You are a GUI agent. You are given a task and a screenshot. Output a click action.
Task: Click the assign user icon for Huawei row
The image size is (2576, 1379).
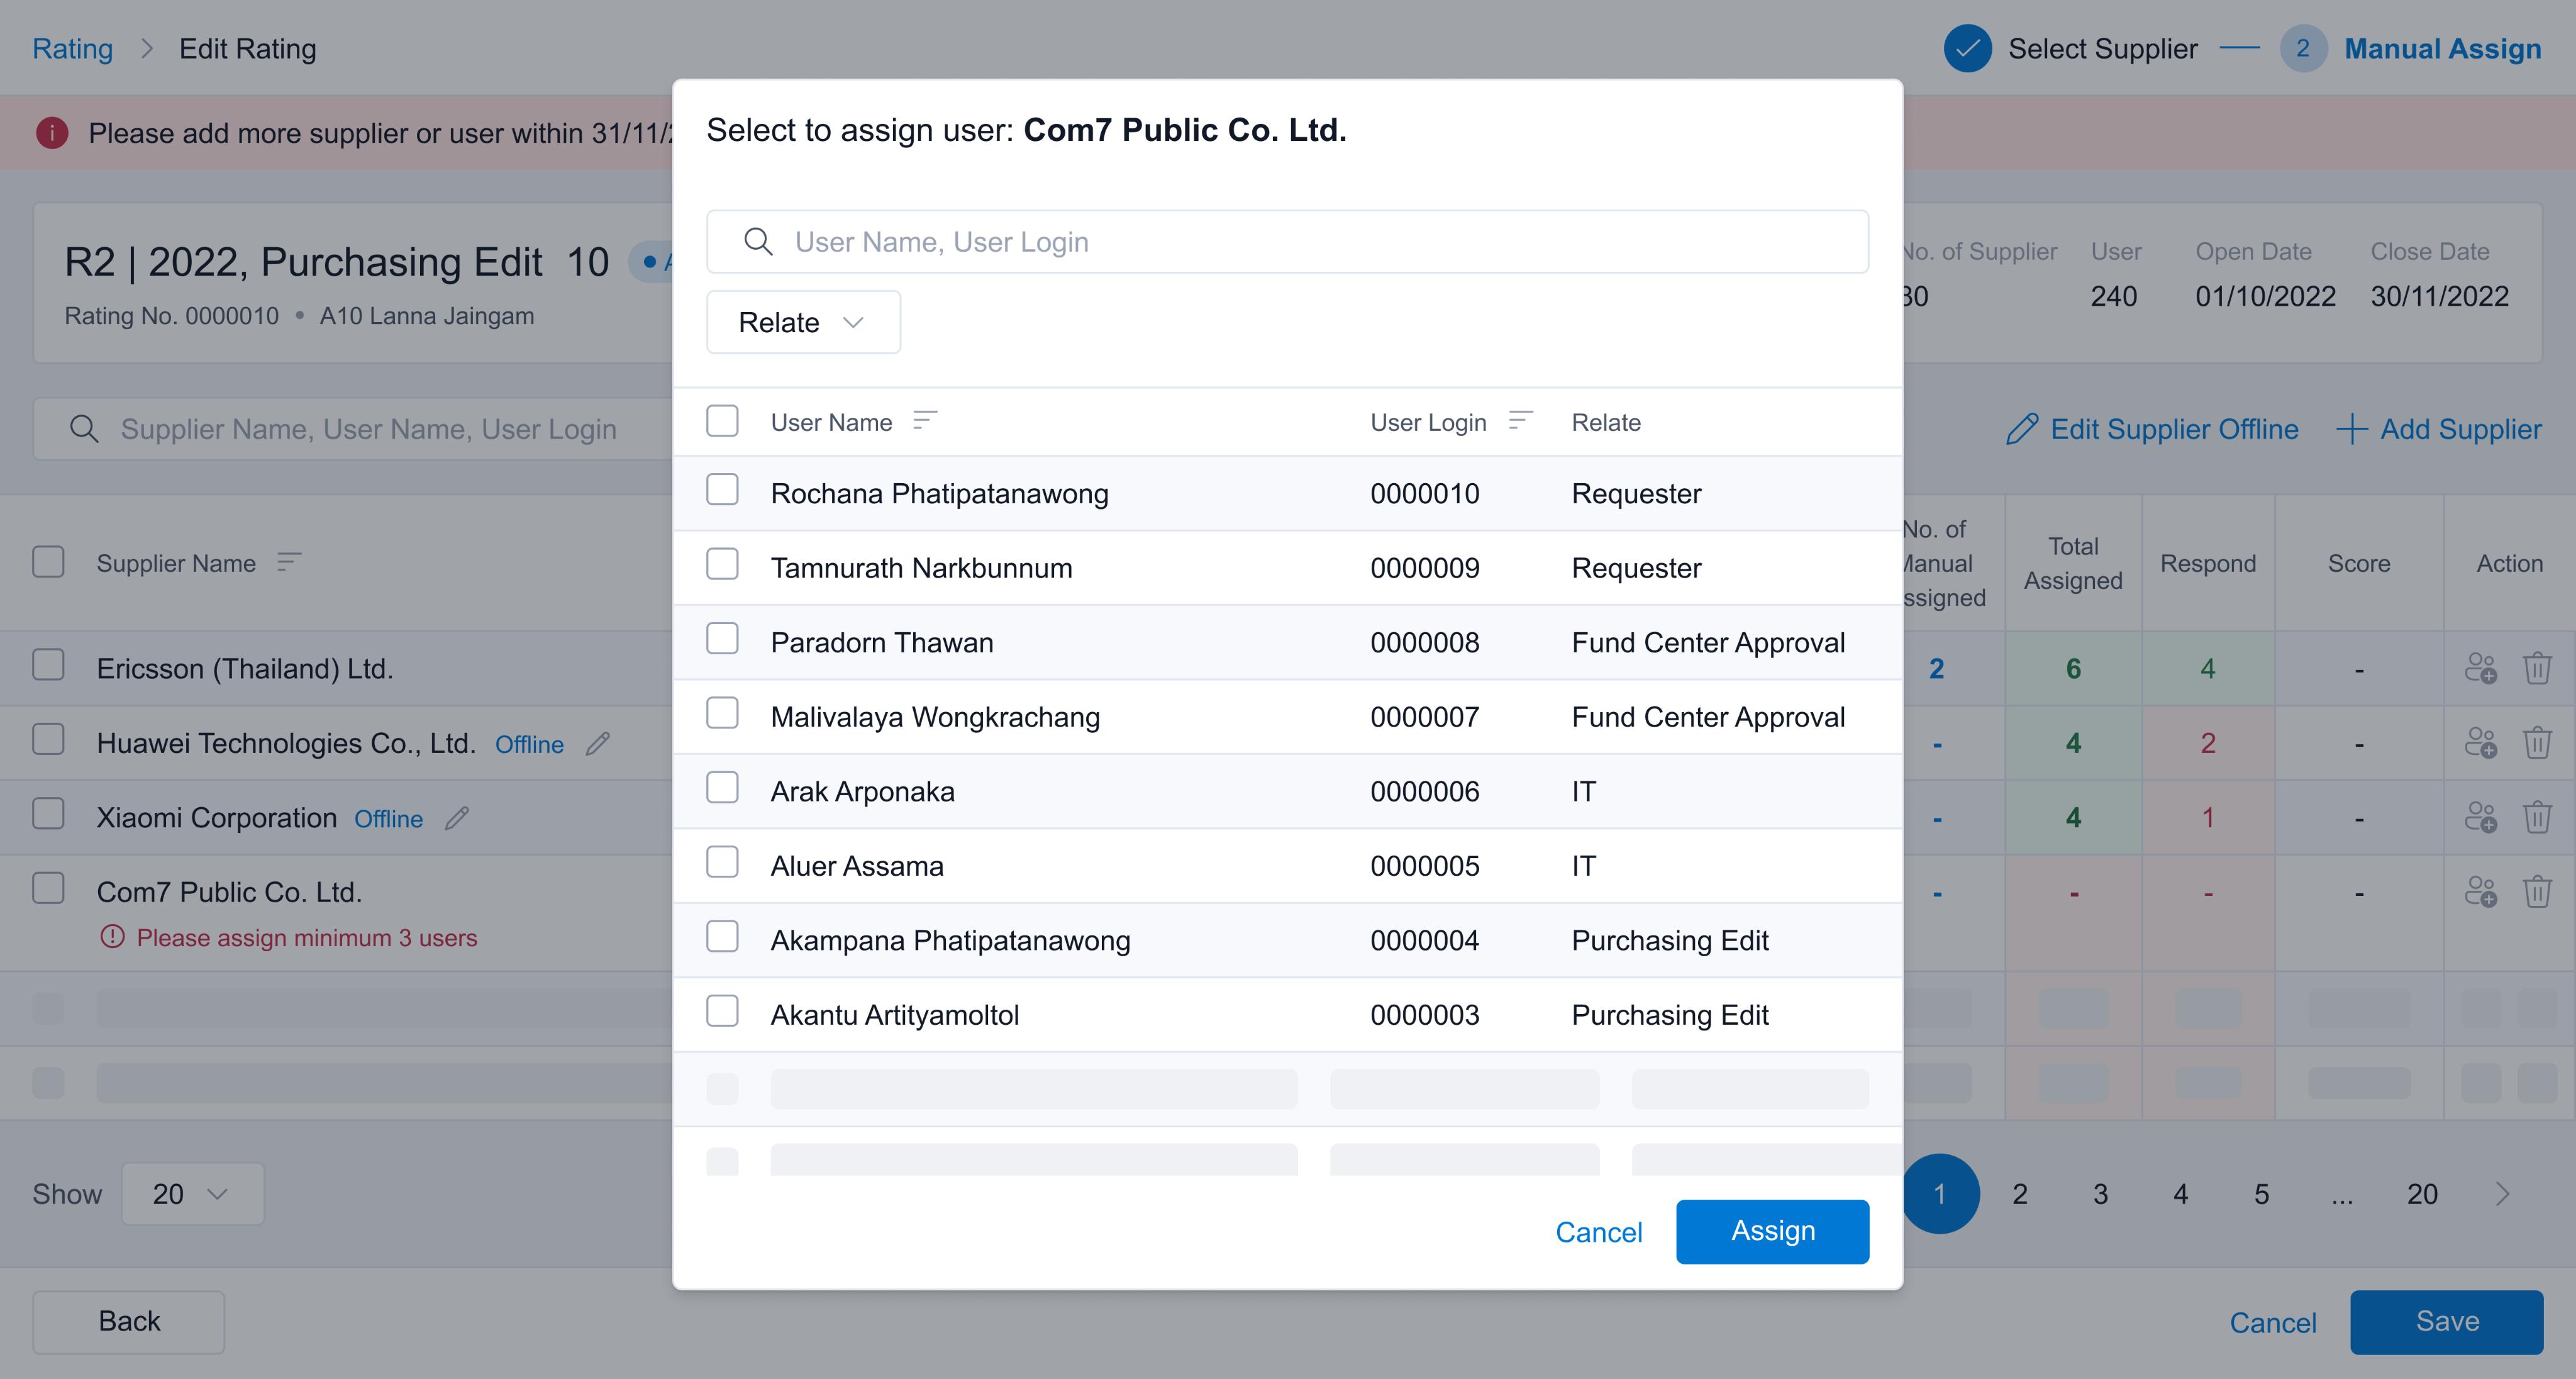[x=2481, y=743]
